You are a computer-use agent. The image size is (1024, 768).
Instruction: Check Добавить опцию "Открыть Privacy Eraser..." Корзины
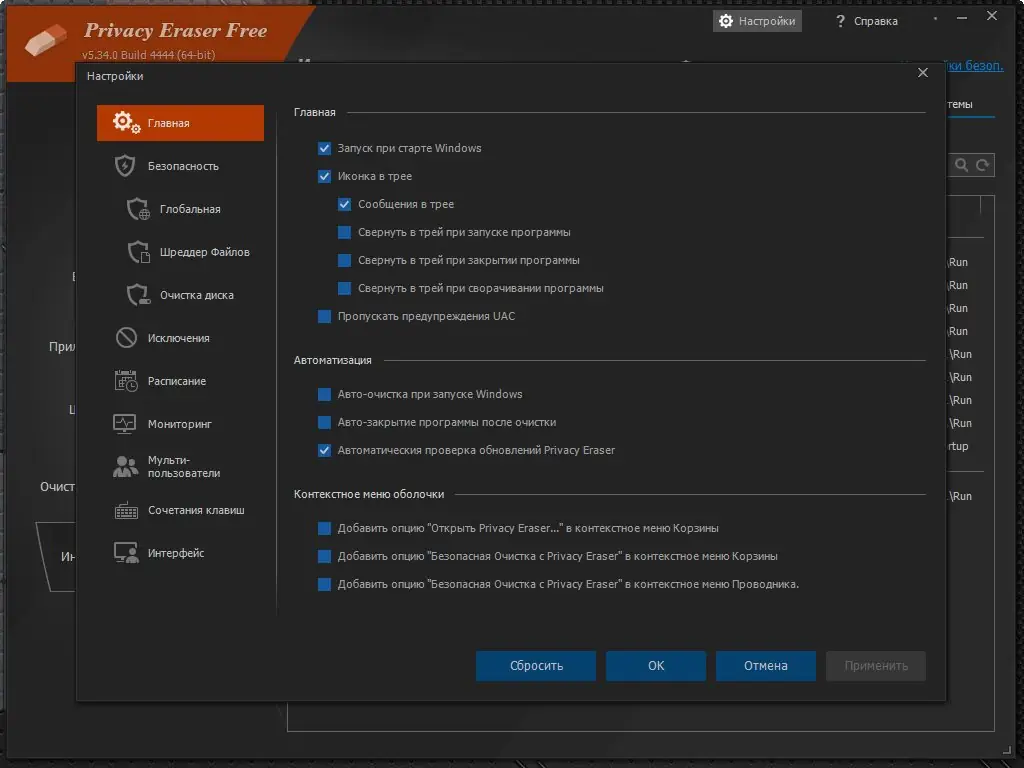(324, 528)
